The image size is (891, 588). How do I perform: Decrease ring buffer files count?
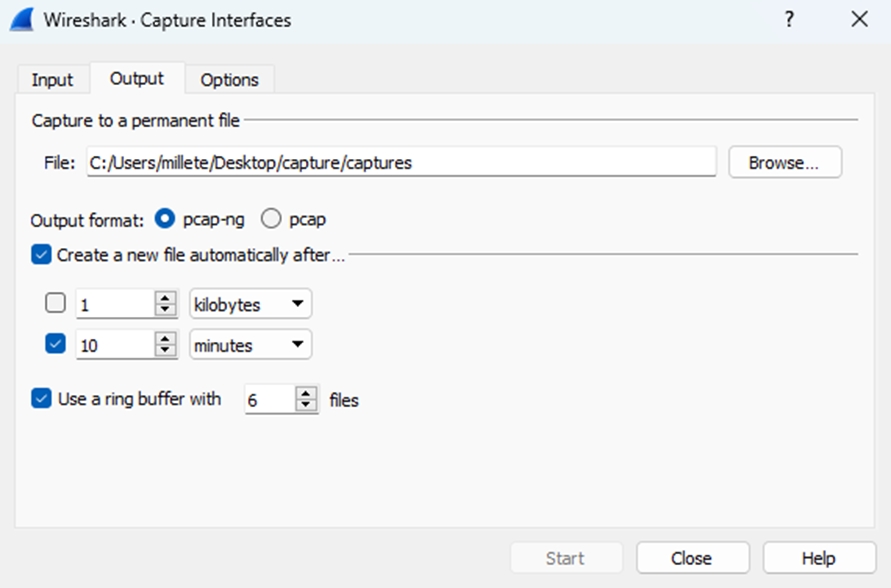306,405
